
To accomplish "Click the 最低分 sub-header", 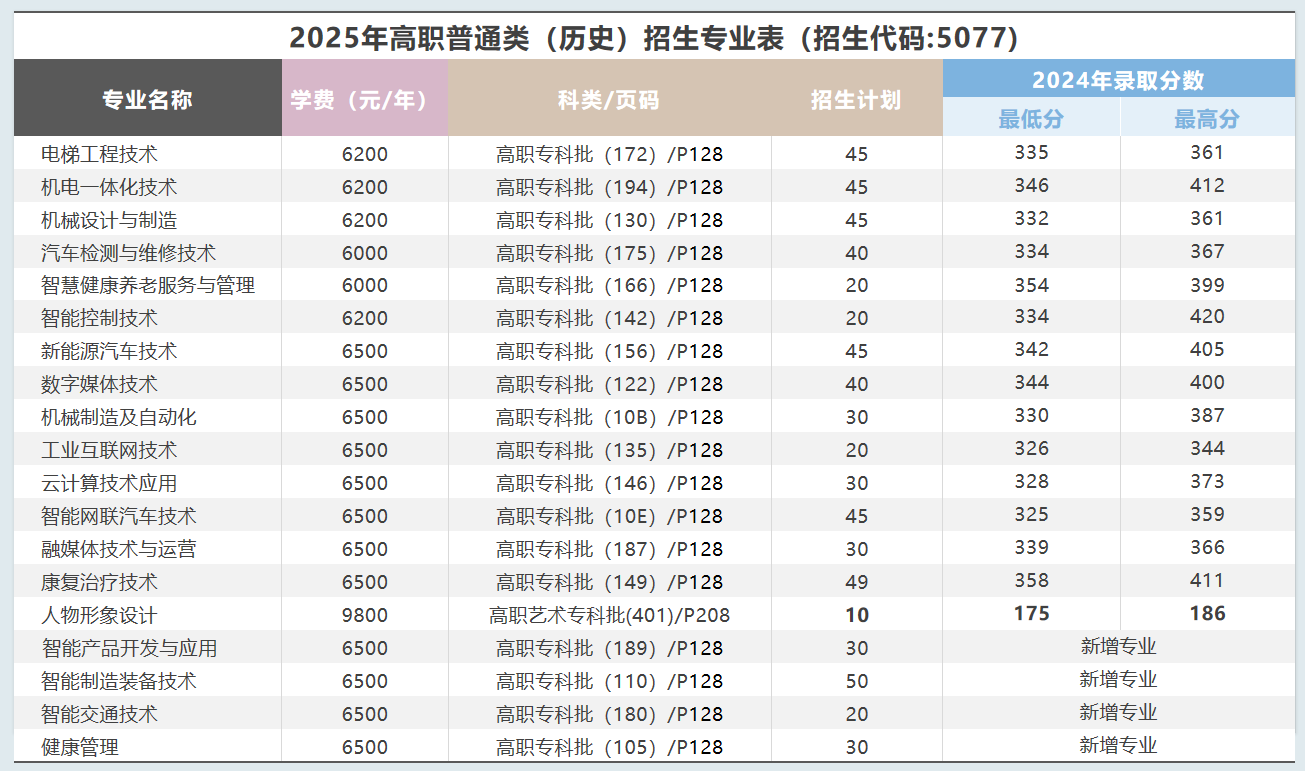I will 1031,119.
